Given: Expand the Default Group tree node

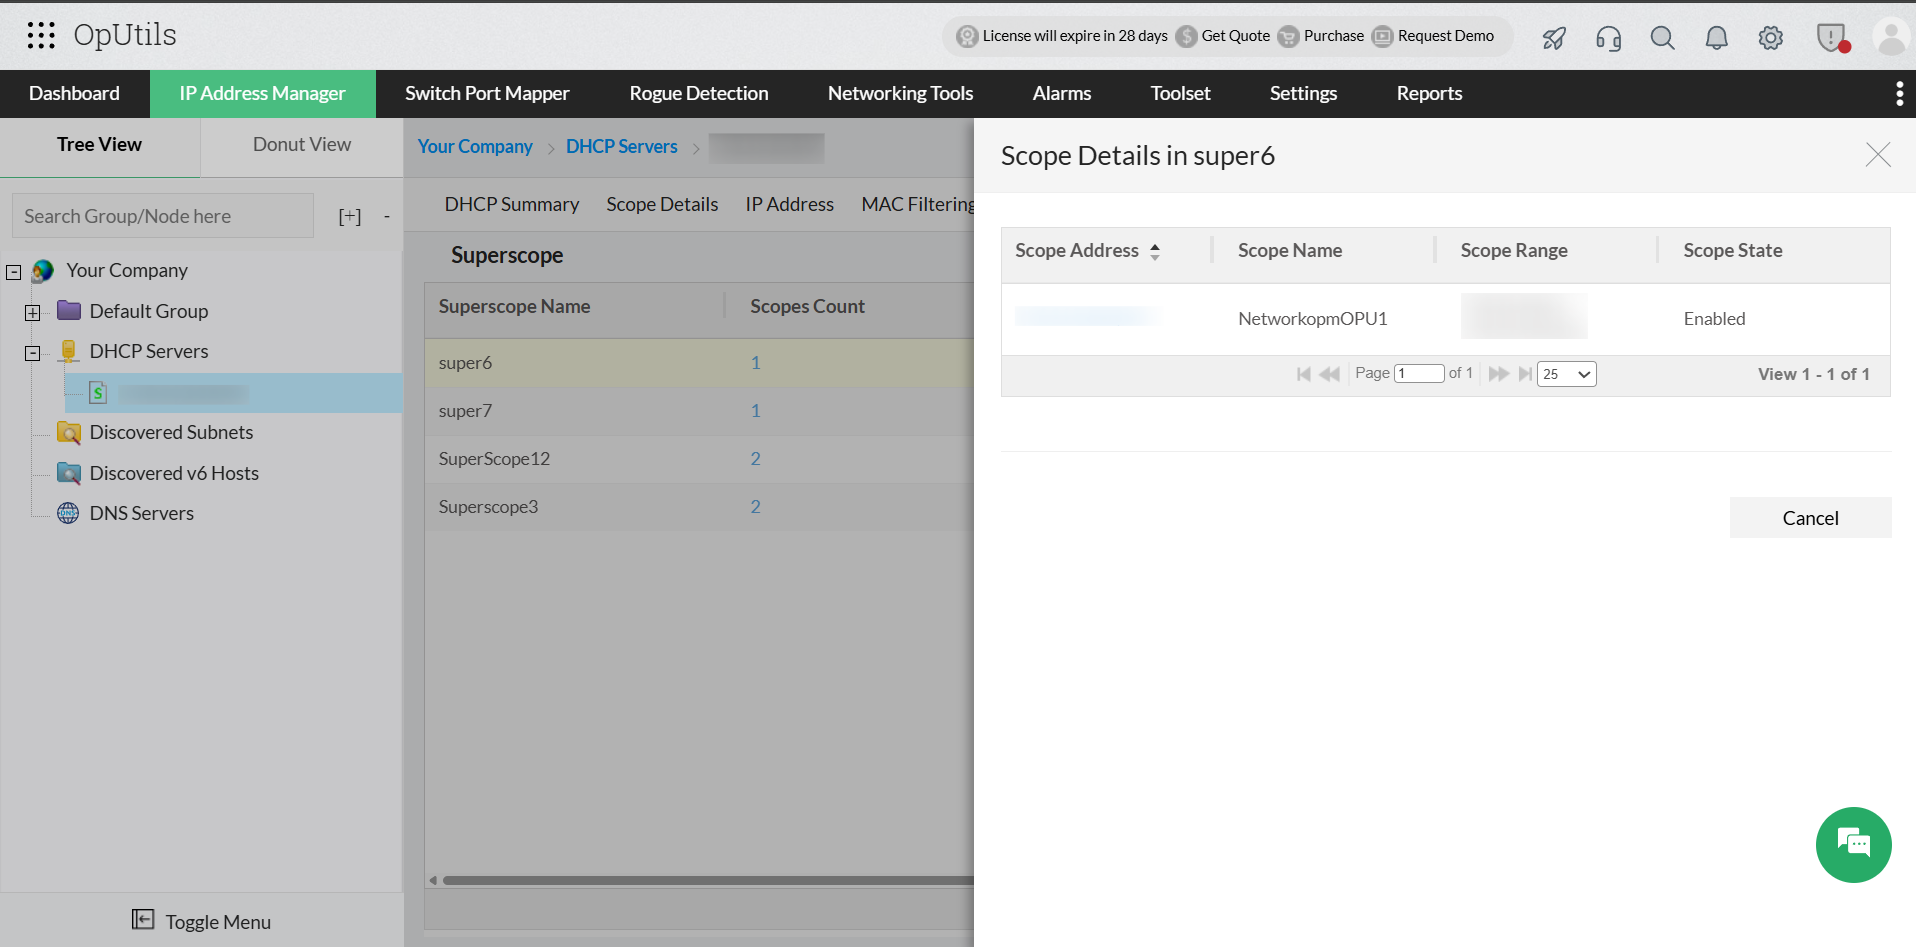Looking at the screenshot, I should click(x=32, y=312).
